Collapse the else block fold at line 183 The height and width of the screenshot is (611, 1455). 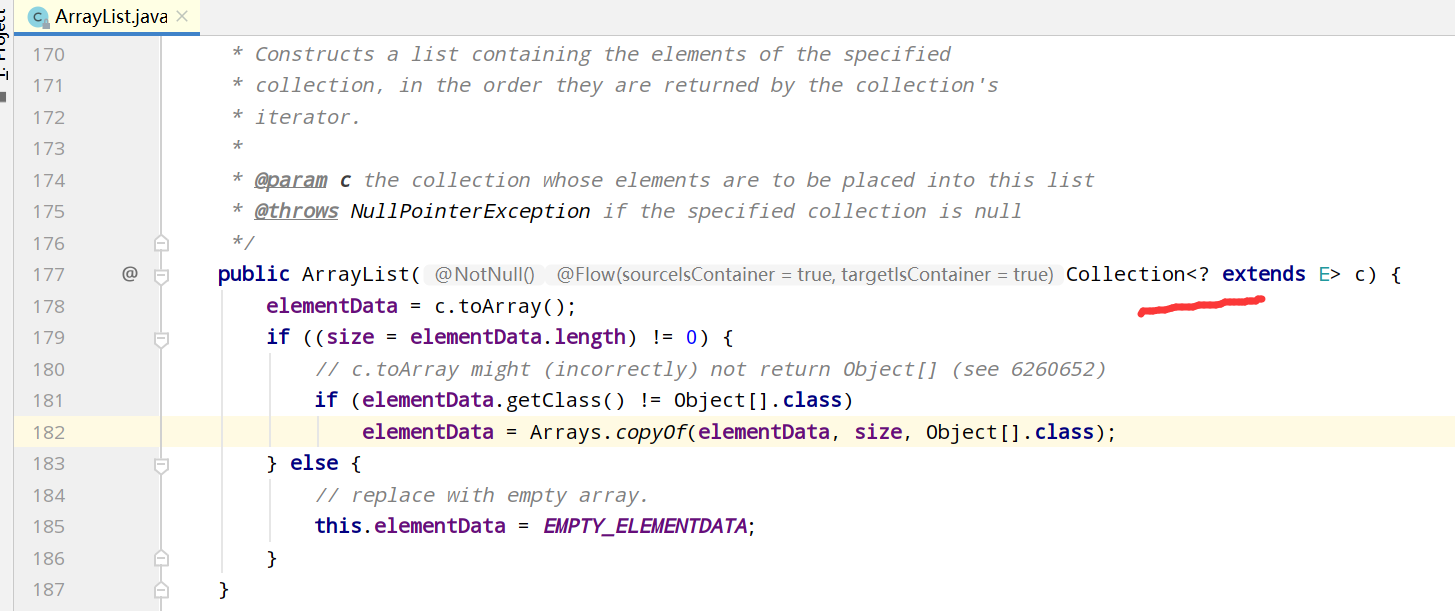pos(161,464)
